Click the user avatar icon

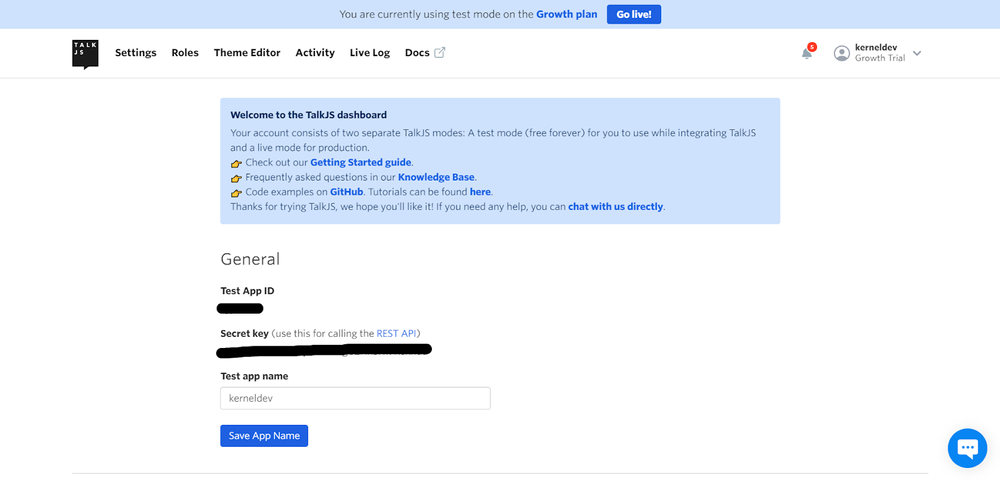pyautogui.click(x=842, y=53)
